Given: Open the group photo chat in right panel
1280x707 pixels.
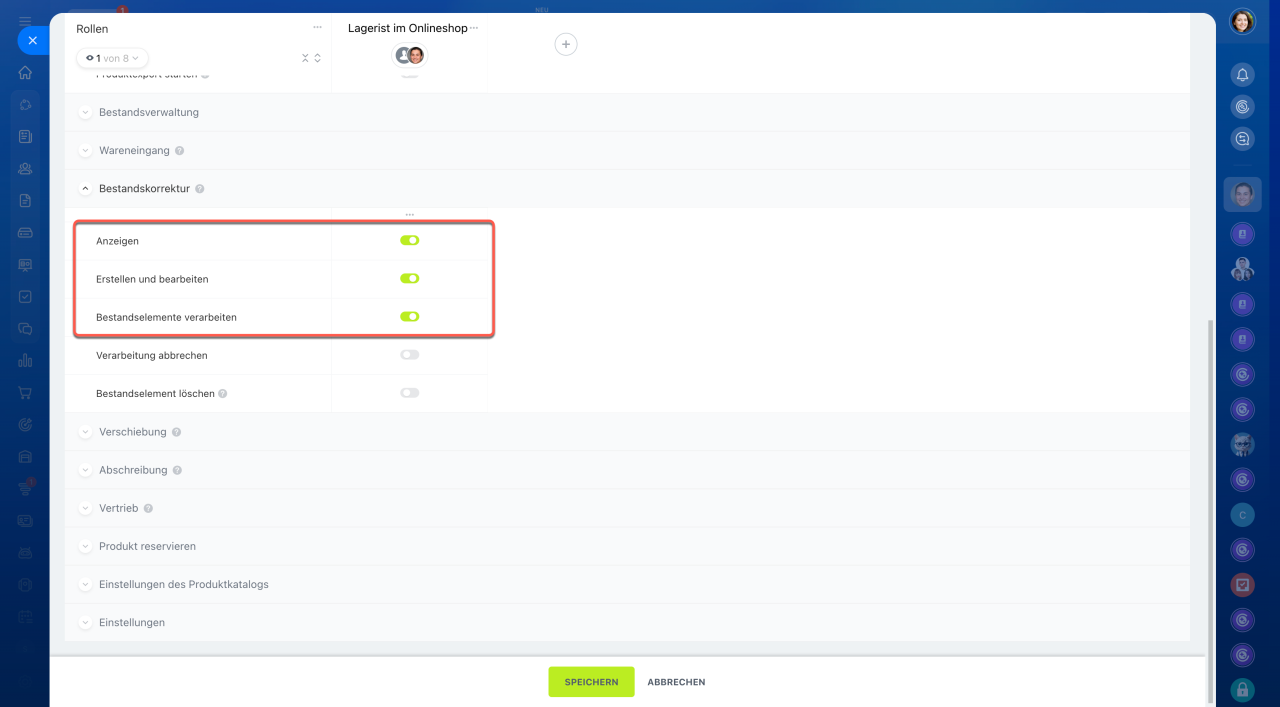Looking at the screenshot, I should point(1242,269).
